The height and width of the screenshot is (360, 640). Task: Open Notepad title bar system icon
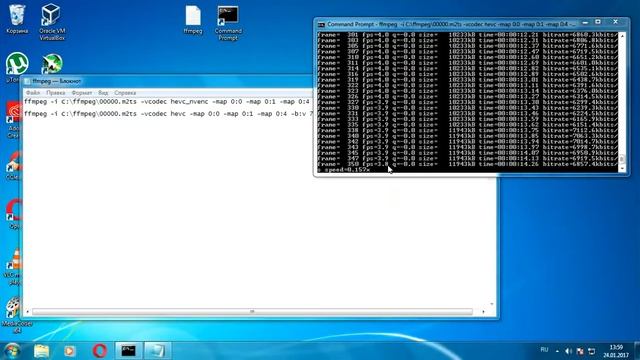[x=27, y=81]
